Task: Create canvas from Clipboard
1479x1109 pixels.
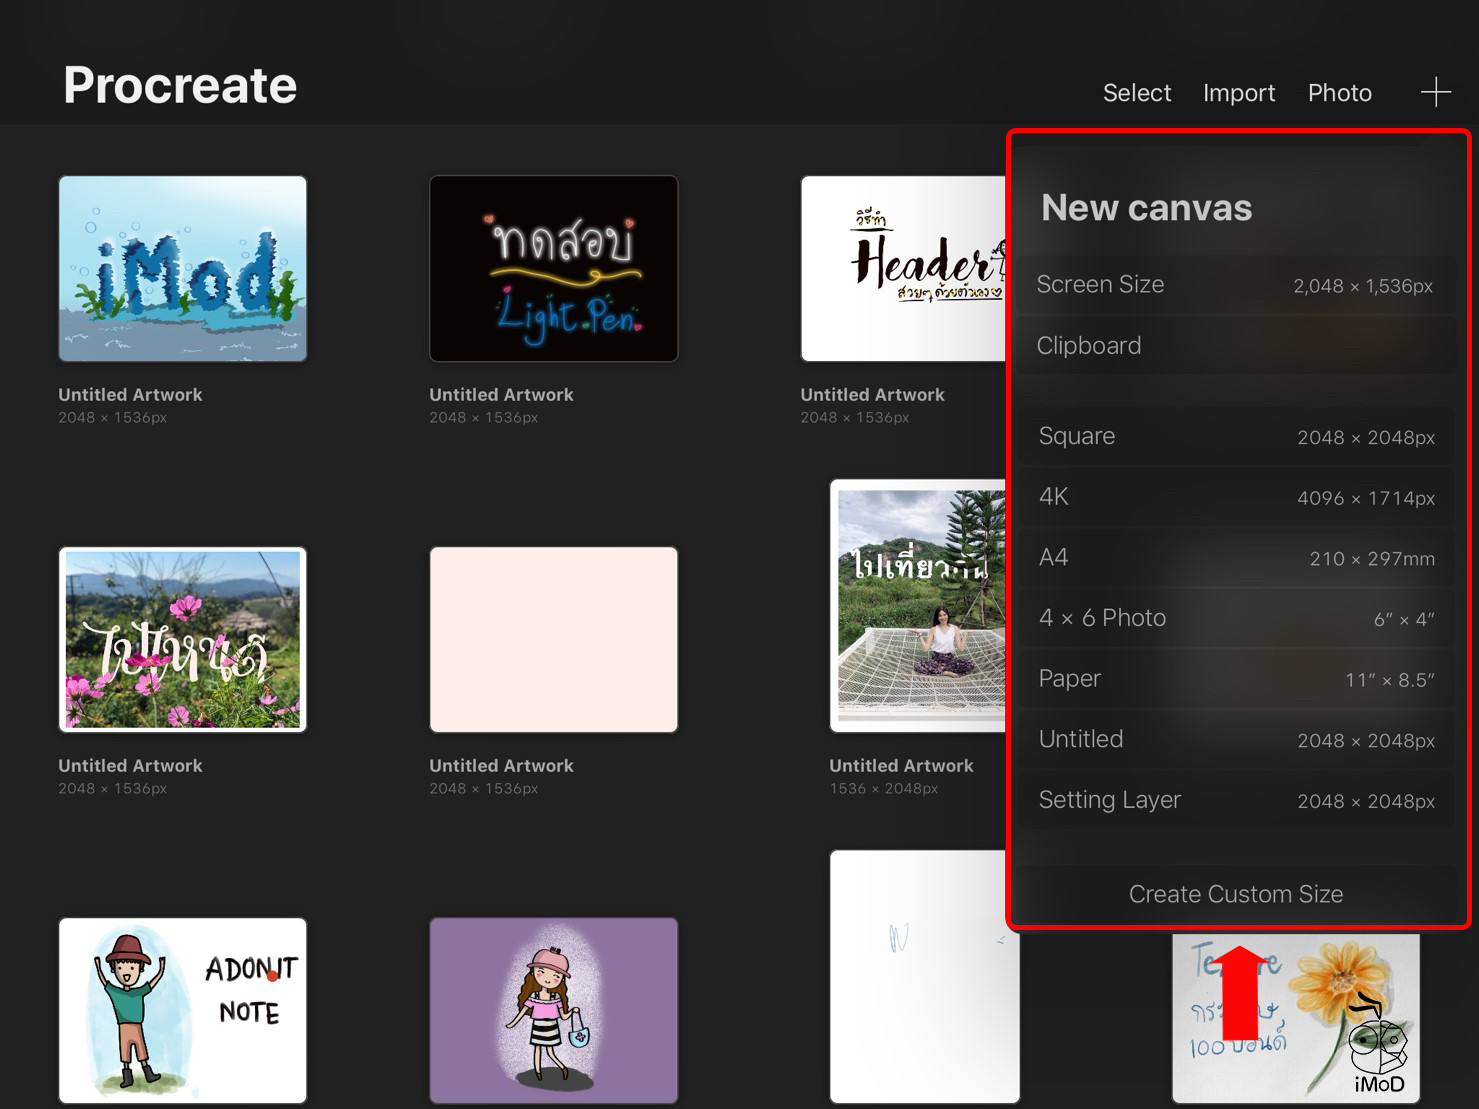Action: click(x=1236, y=346)
